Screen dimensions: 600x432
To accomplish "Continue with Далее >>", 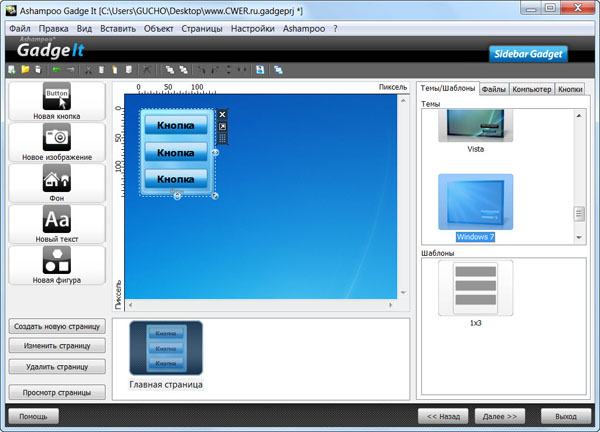I will pyautogui.click(x=500, y=416).
